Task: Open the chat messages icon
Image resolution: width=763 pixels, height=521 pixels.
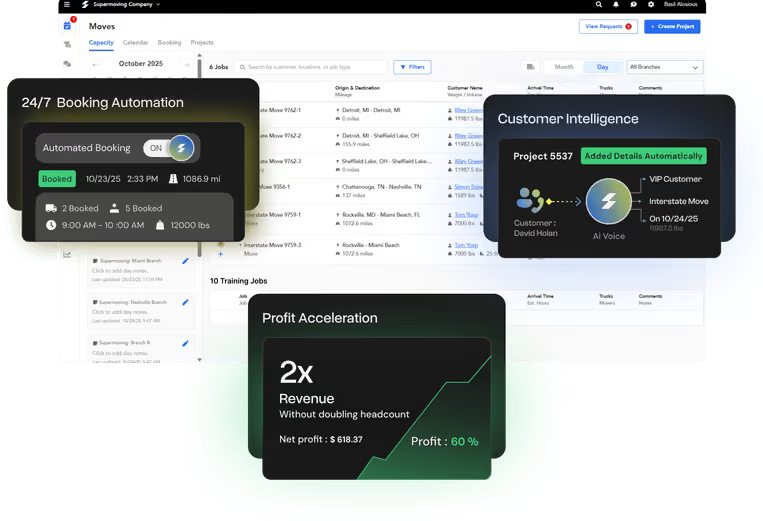Action: click(x=634, y=4)
